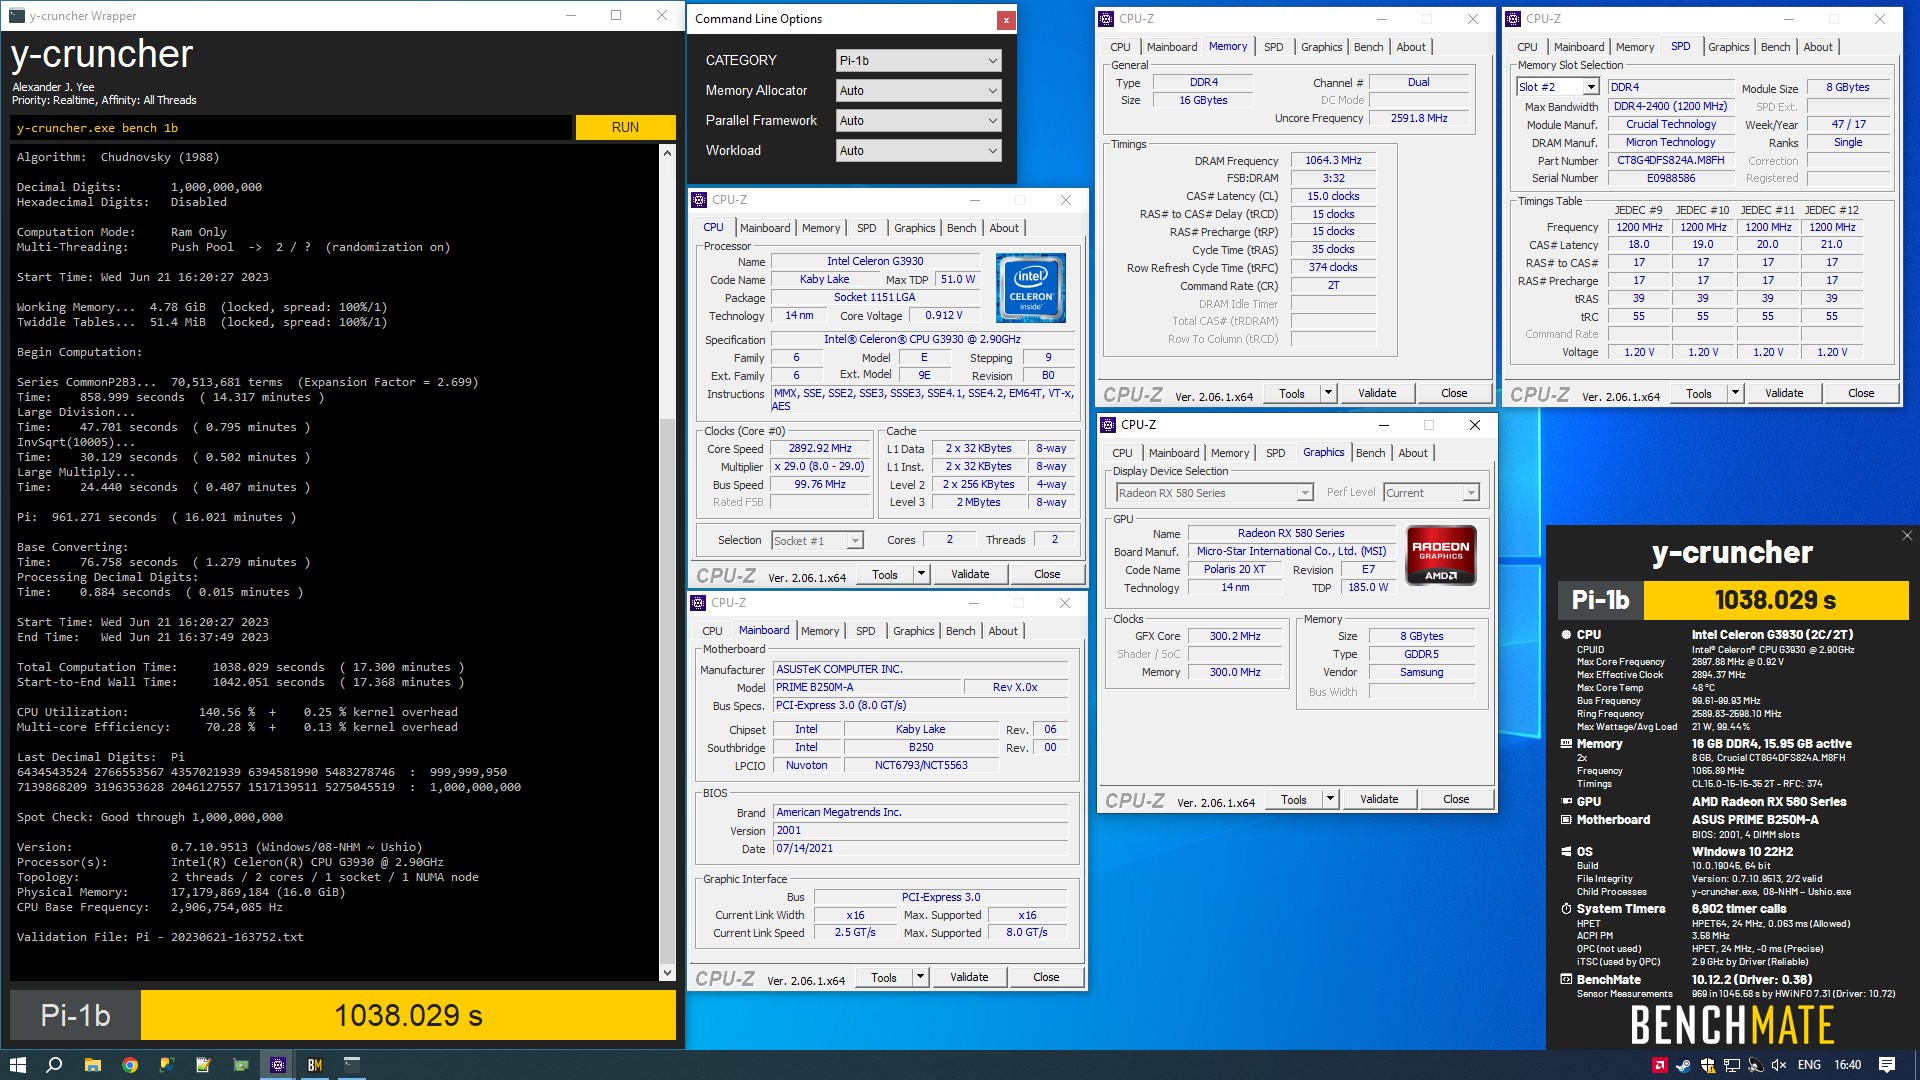
Task: Open the Memory Allocator dropdown
Action: 918,91
